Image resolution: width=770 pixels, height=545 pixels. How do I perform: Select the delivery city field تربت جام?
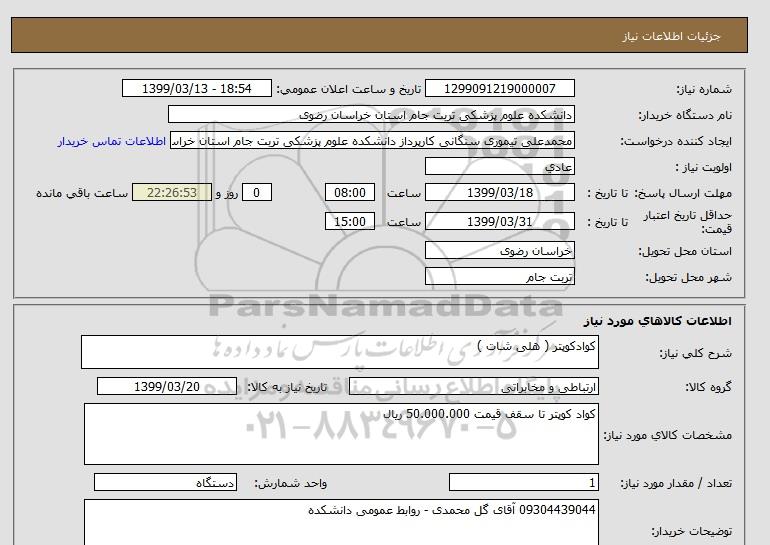(x=499, y=276)
